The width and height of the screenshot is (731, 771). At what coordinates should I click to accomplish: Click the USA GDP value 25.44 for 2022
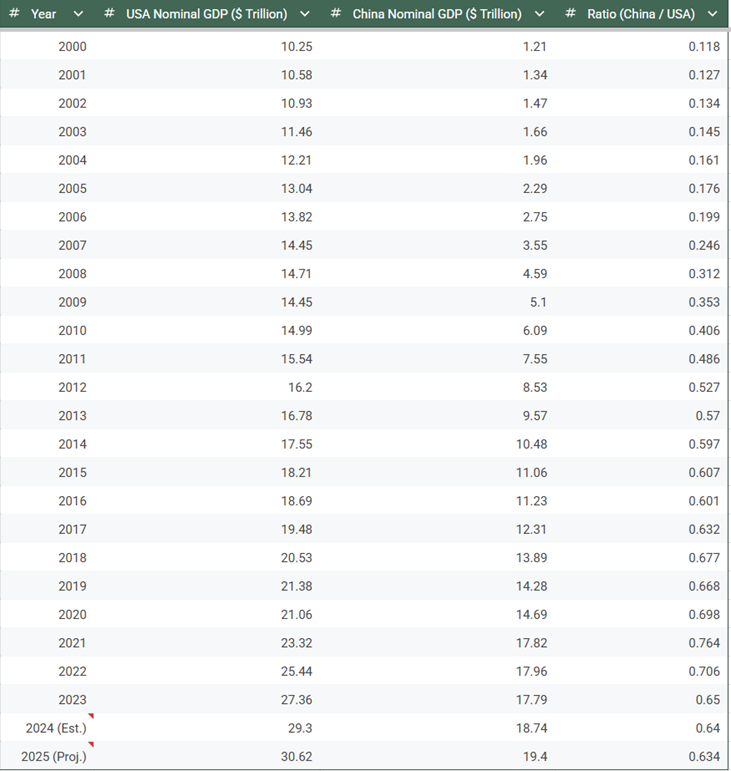point(296,671)
